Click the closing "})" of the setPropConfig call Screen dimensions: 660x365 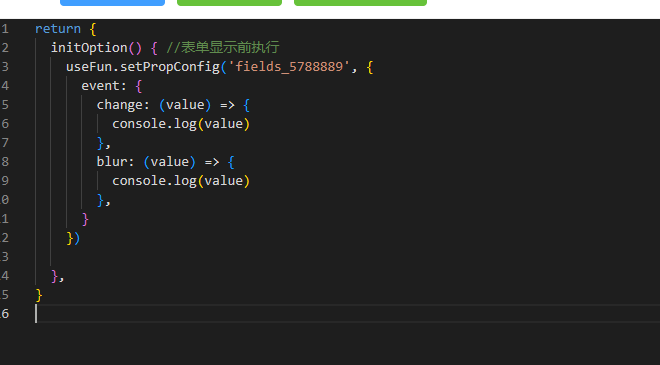73,238
